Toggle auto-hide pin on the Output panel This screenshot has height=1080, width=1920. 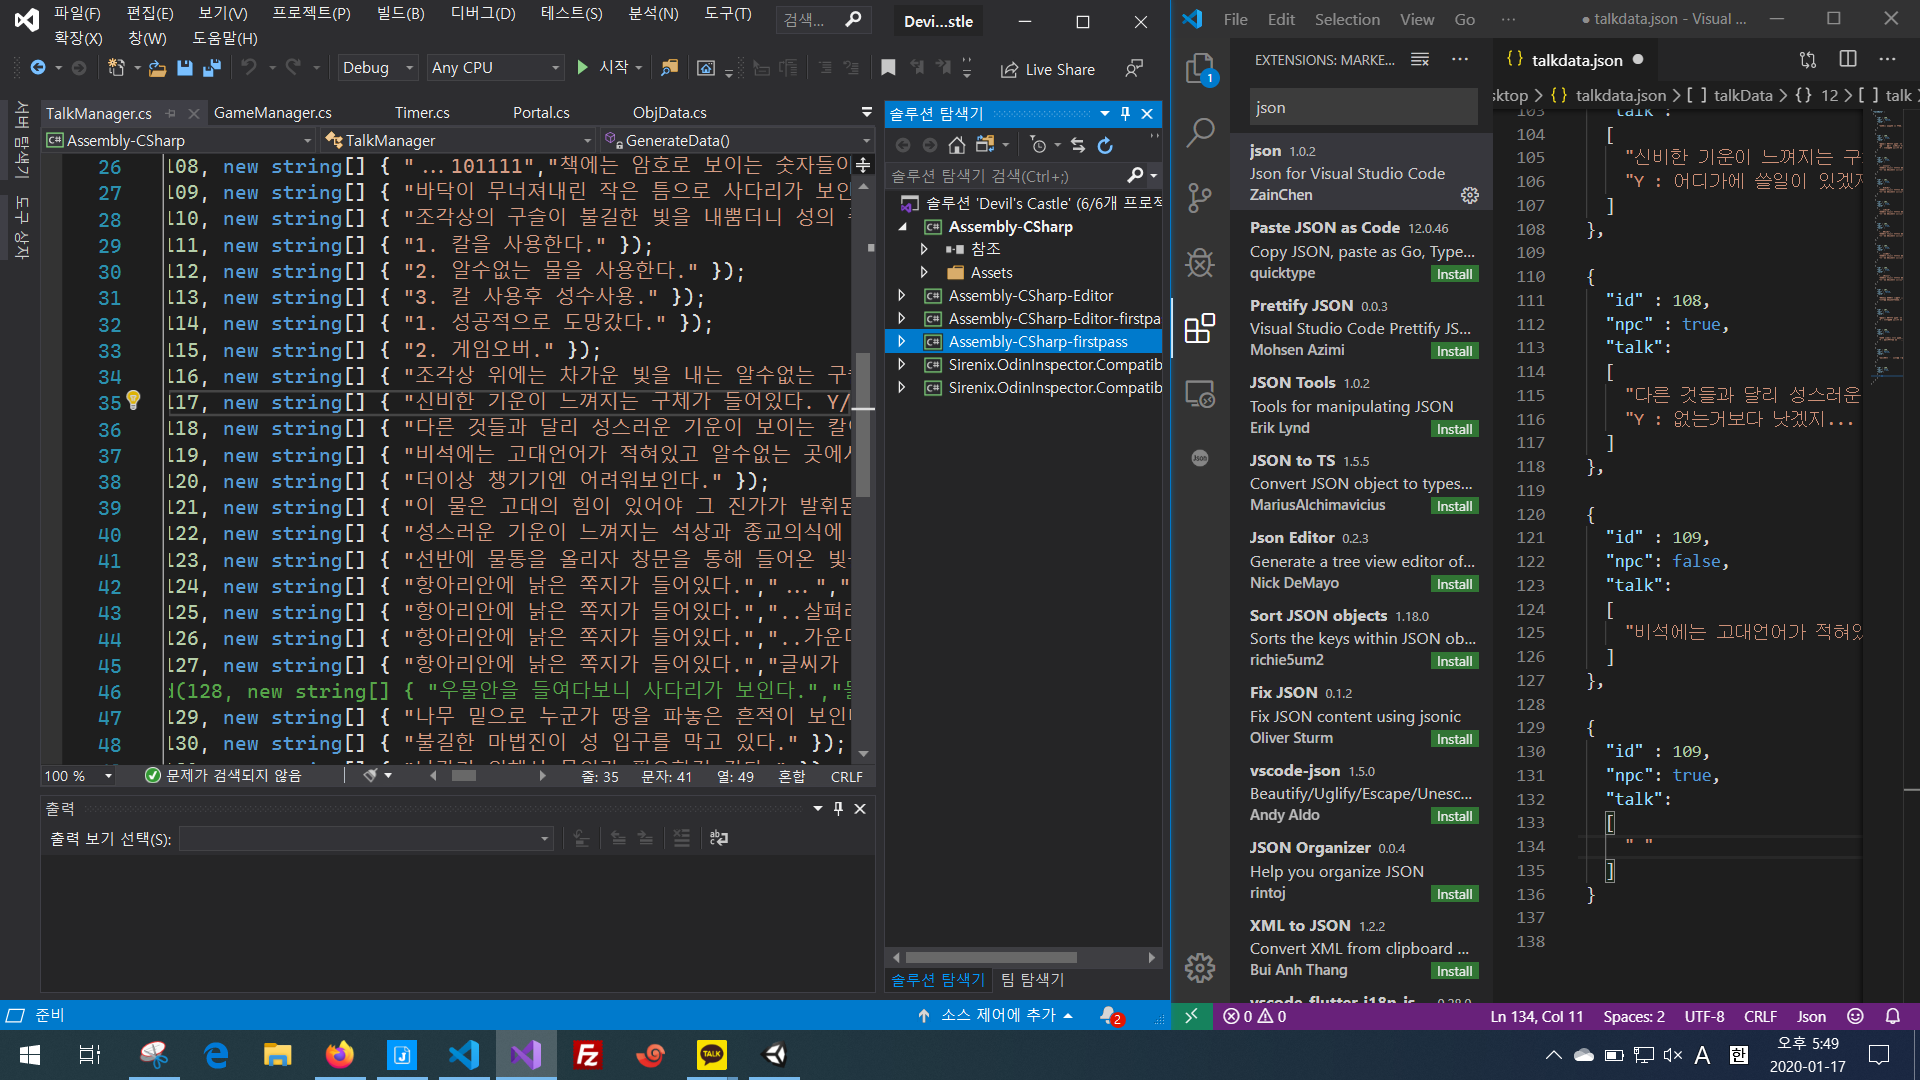tap(839, 808)
